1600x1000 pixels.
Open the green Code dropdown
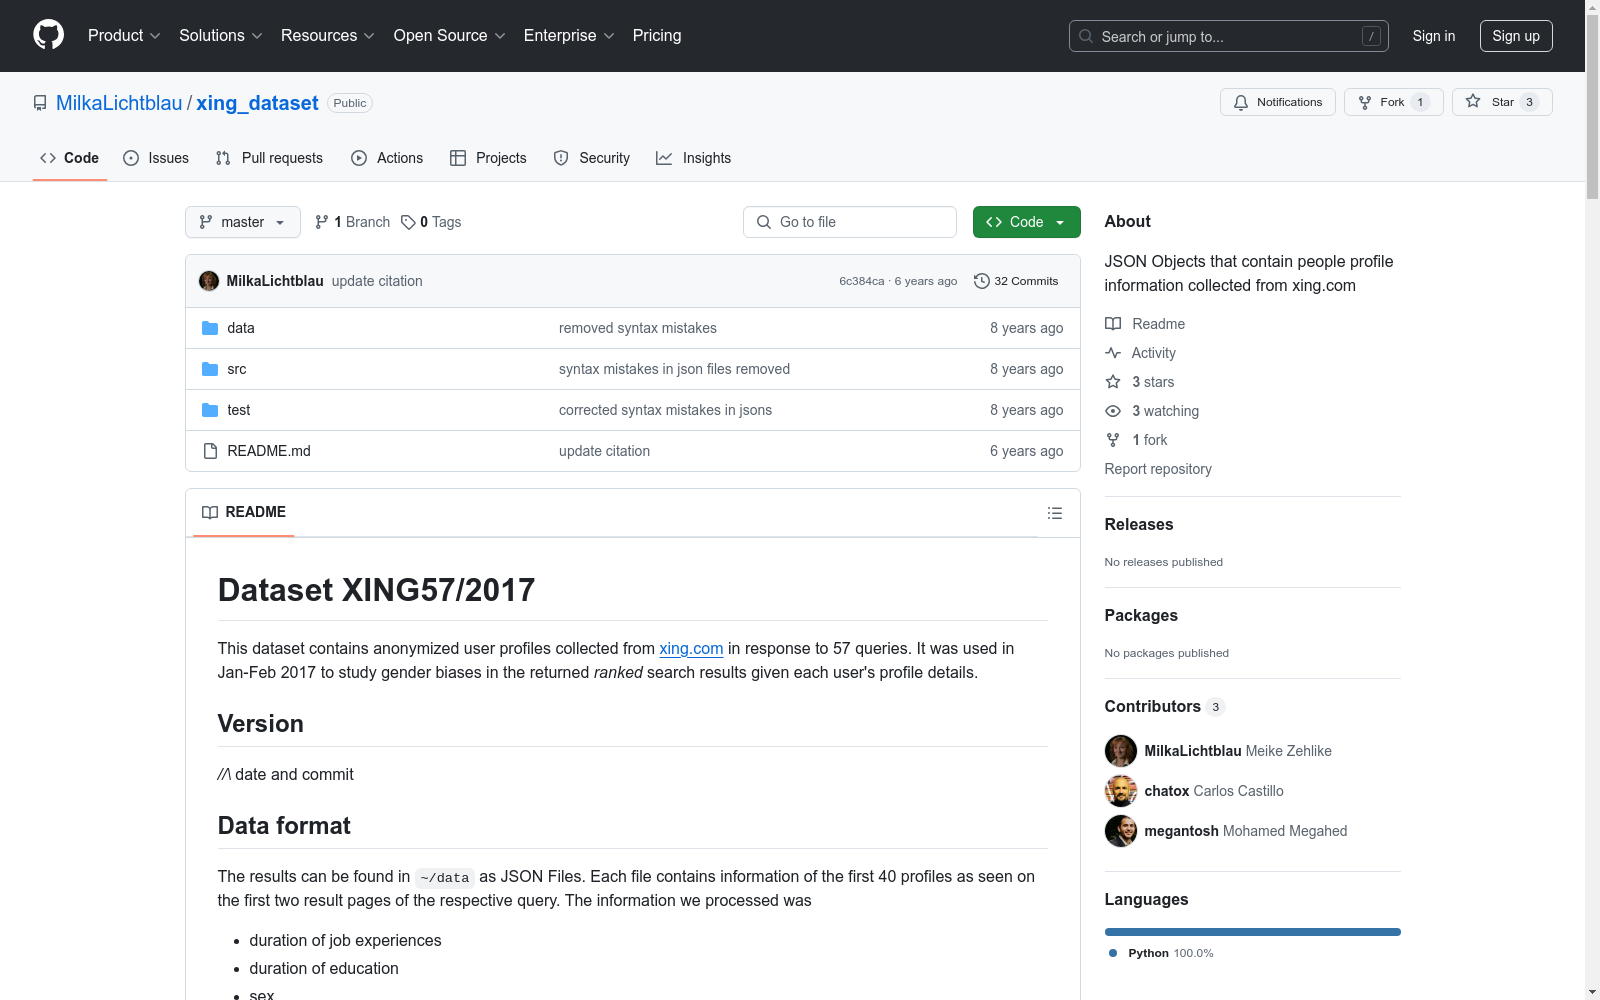(1026, 222)
